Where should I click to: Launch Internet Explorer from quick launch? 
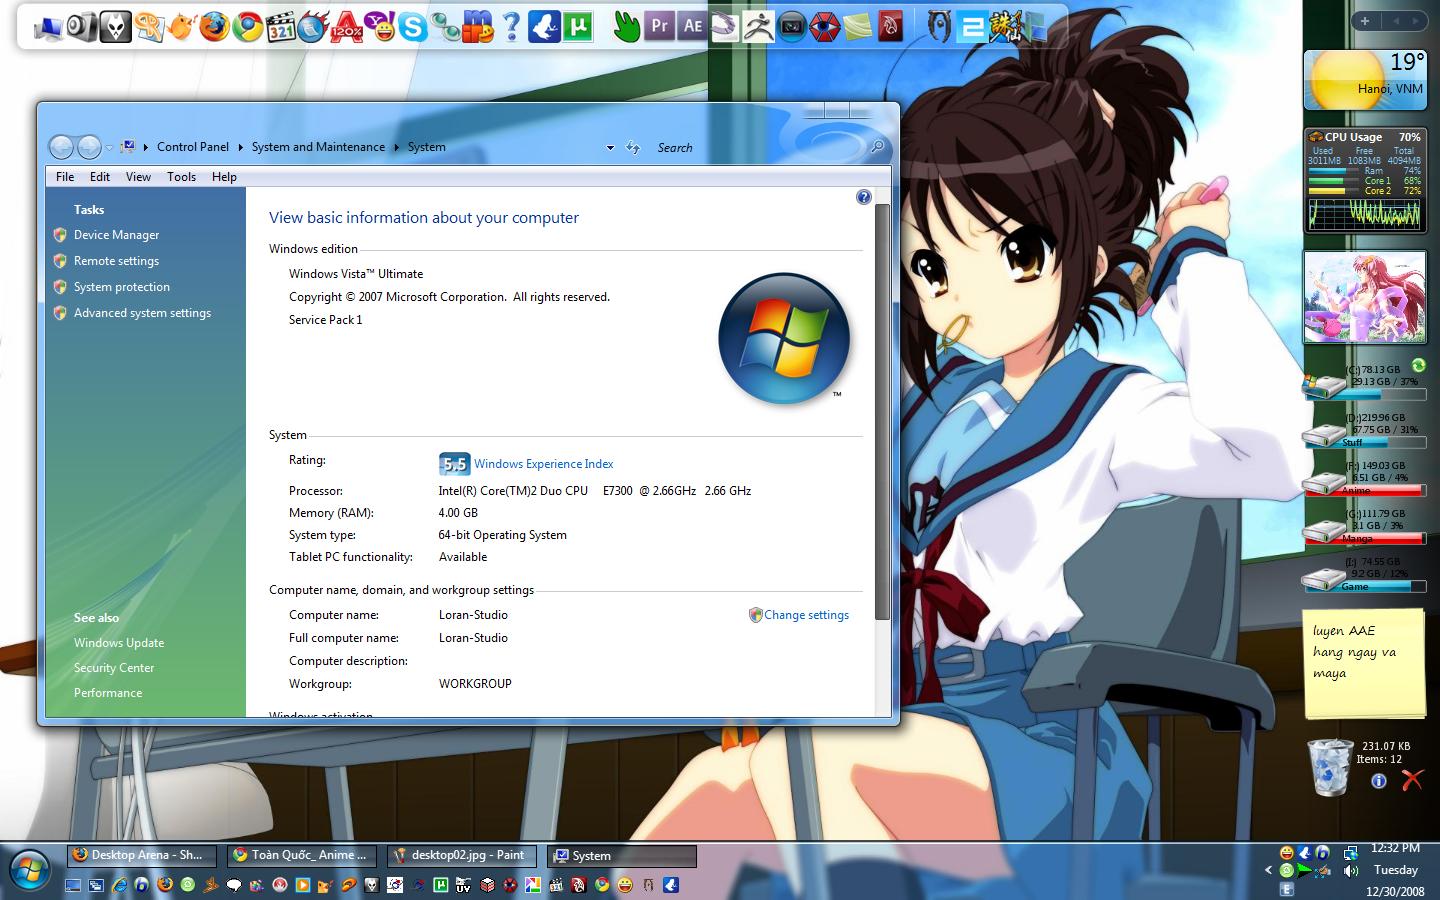click(x=120, y=885)
